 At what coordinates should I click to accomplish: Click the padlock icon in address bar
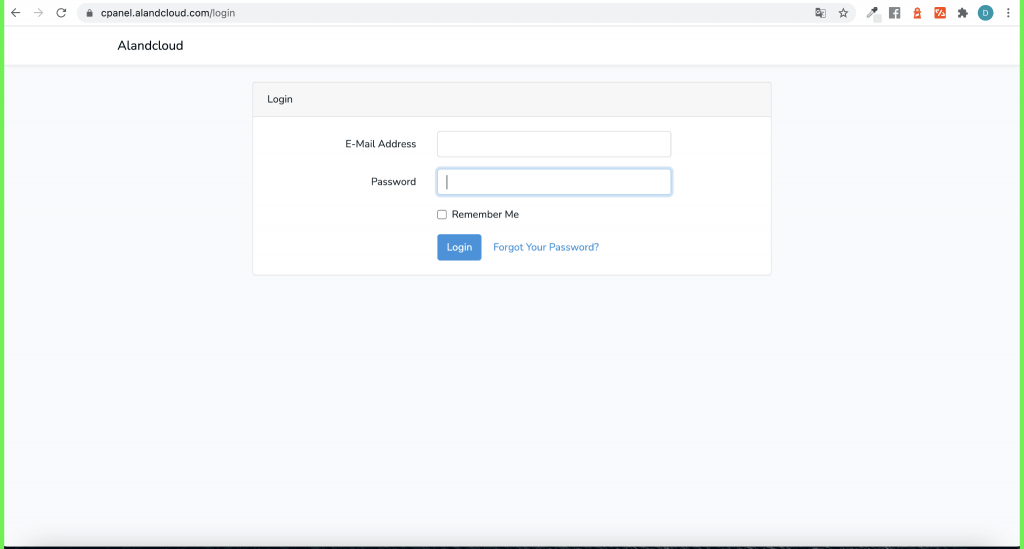[x=89, y=13]
